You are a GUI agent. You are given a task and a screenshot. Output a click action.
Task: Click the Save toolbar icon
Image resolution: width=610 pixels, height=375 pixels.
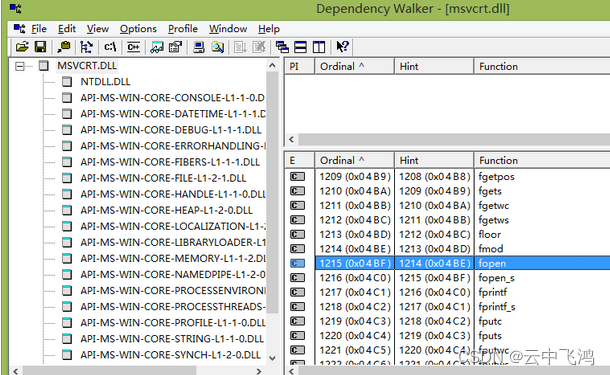click(40, 47)
